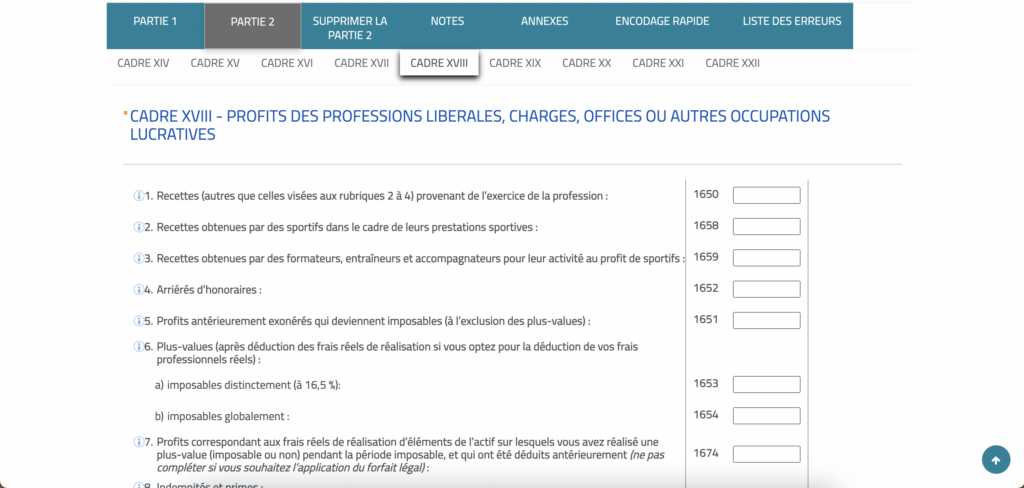
Task: Click SUPPRIMER LA PARTIE 2
Action: click(x=350, y=28)
